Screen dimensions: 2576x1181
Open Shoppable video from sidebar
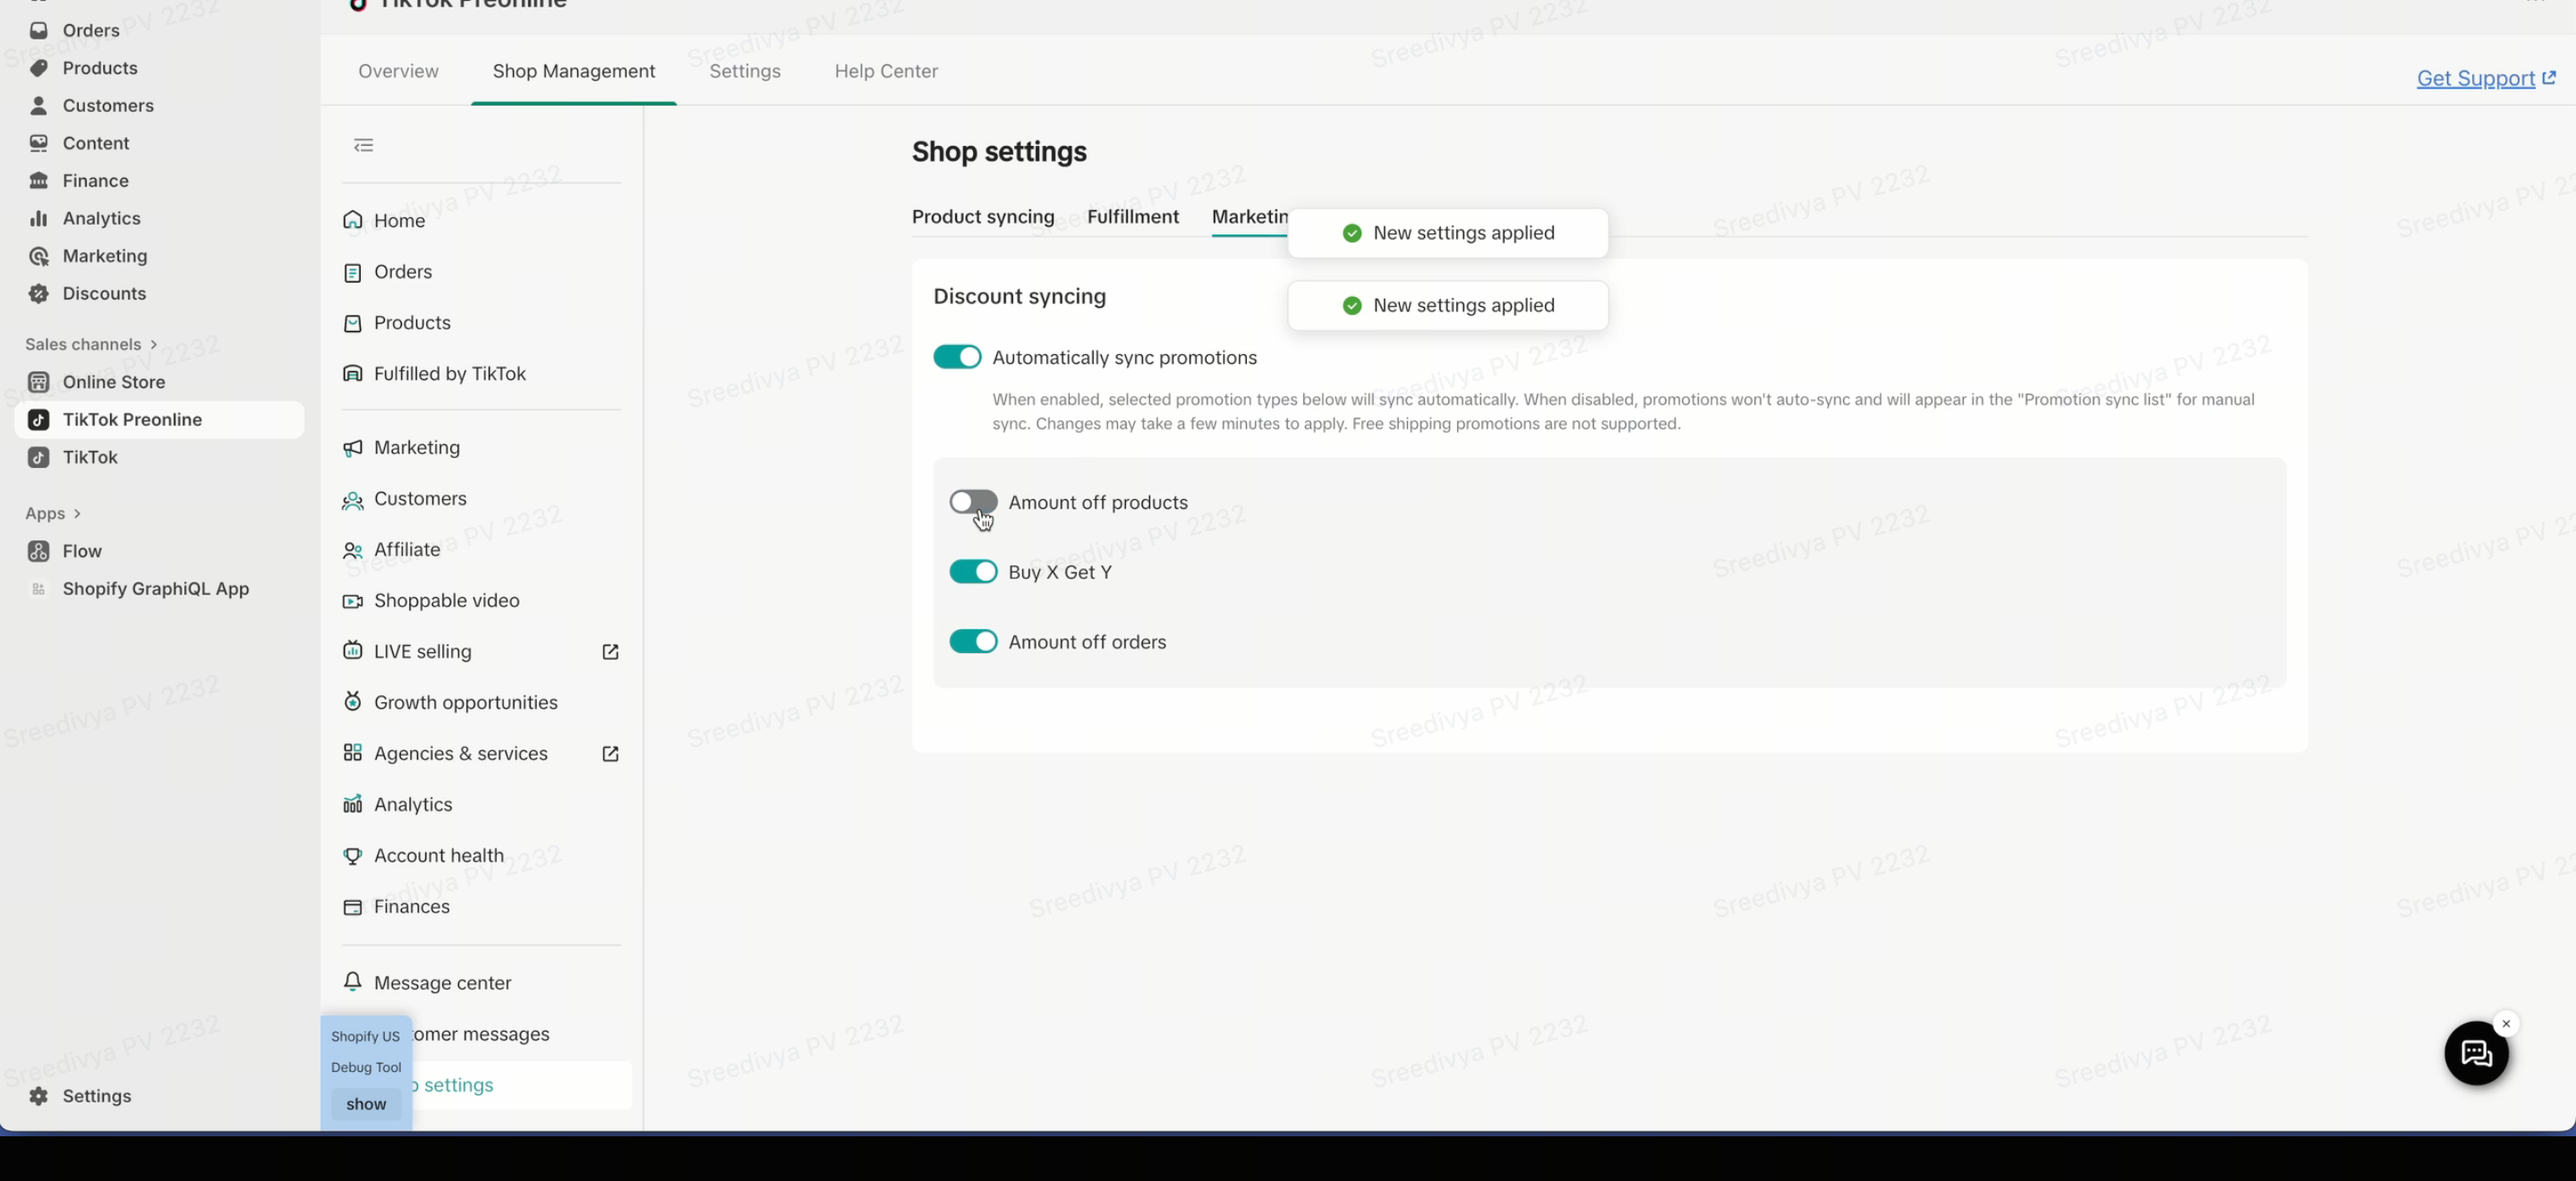point(446,601)
